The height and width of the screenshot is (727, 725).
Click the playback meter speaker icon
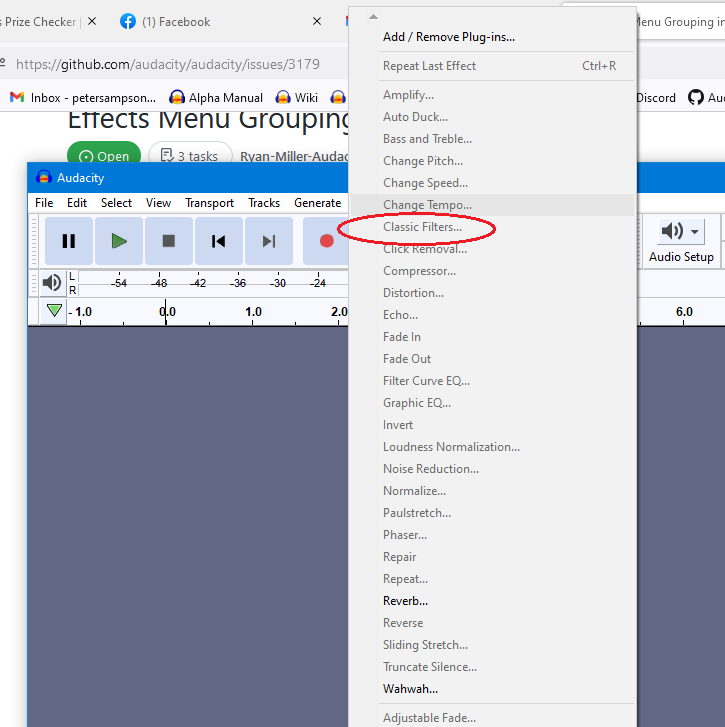51,282
